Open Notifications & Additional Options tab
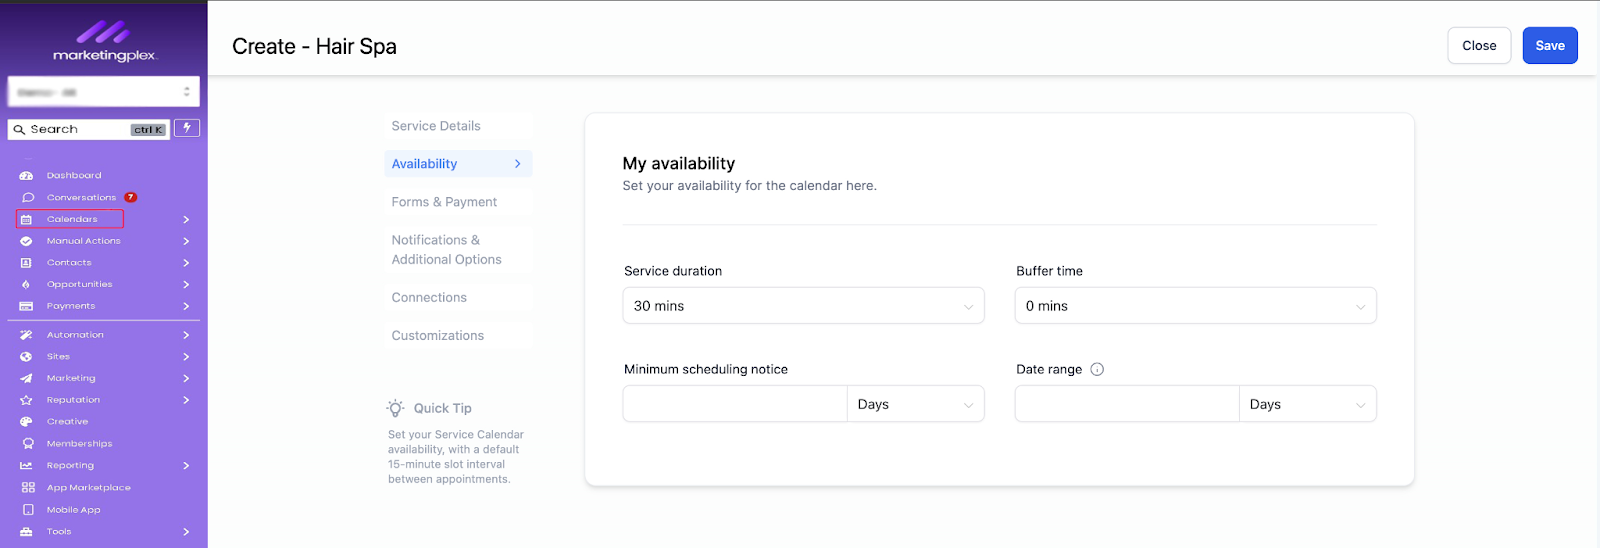Screen dimensions: 1600x548 tap(458, 250)
